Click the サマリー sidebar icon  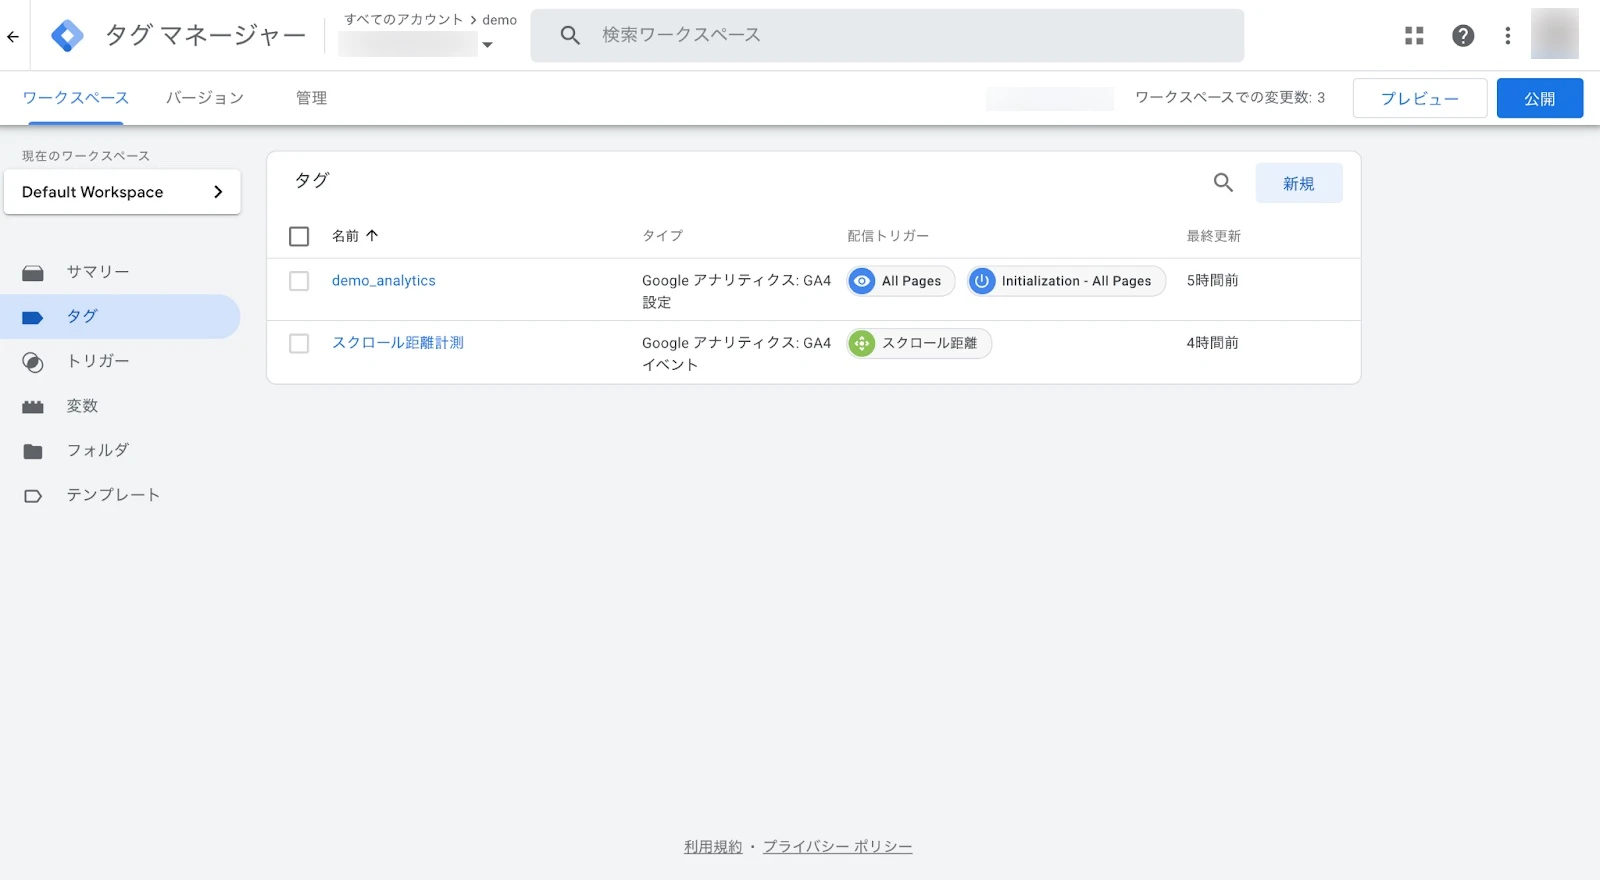(x=33, y=273)
